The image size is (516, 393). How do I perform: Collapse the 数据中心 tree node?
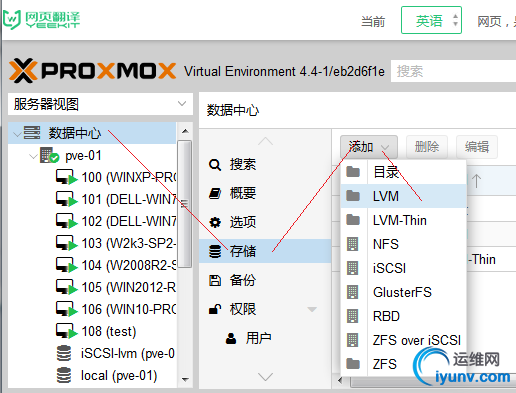(17, 134)
